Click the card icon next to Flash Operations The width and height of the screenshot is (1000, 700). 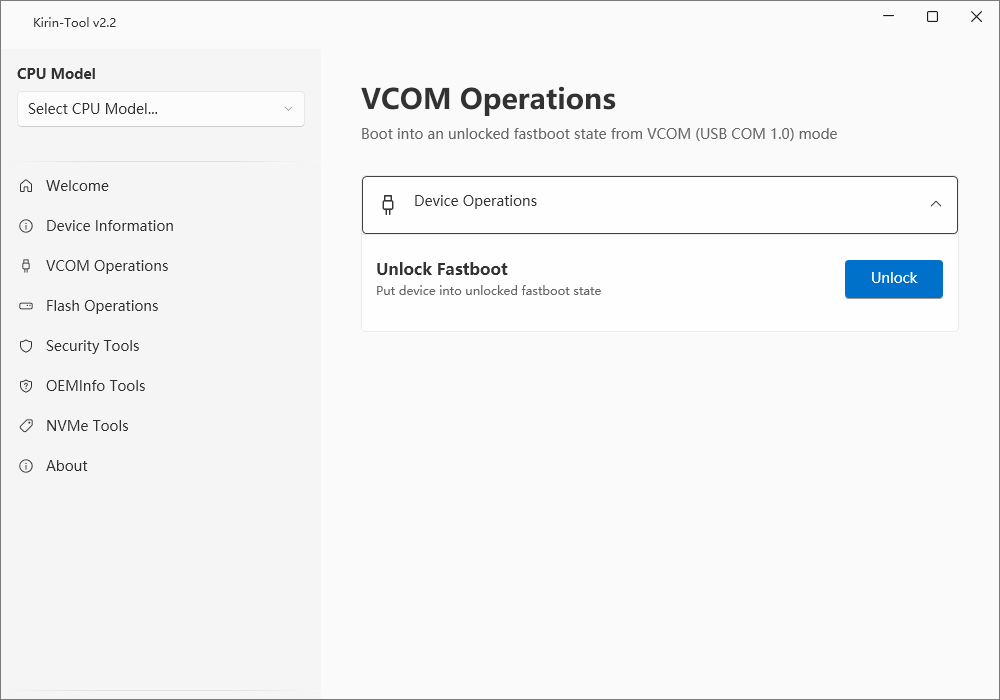click(x=24, y=305)
